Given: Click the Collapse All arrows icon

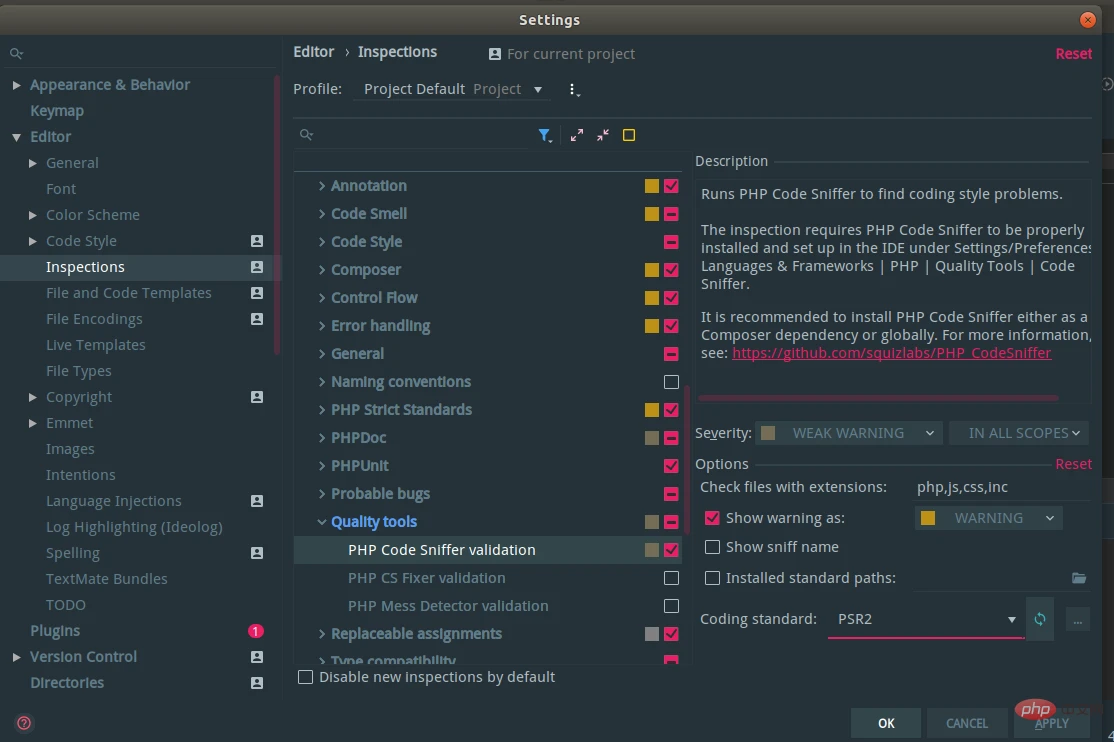Looking at the screenshot, I should coord(603,135).
